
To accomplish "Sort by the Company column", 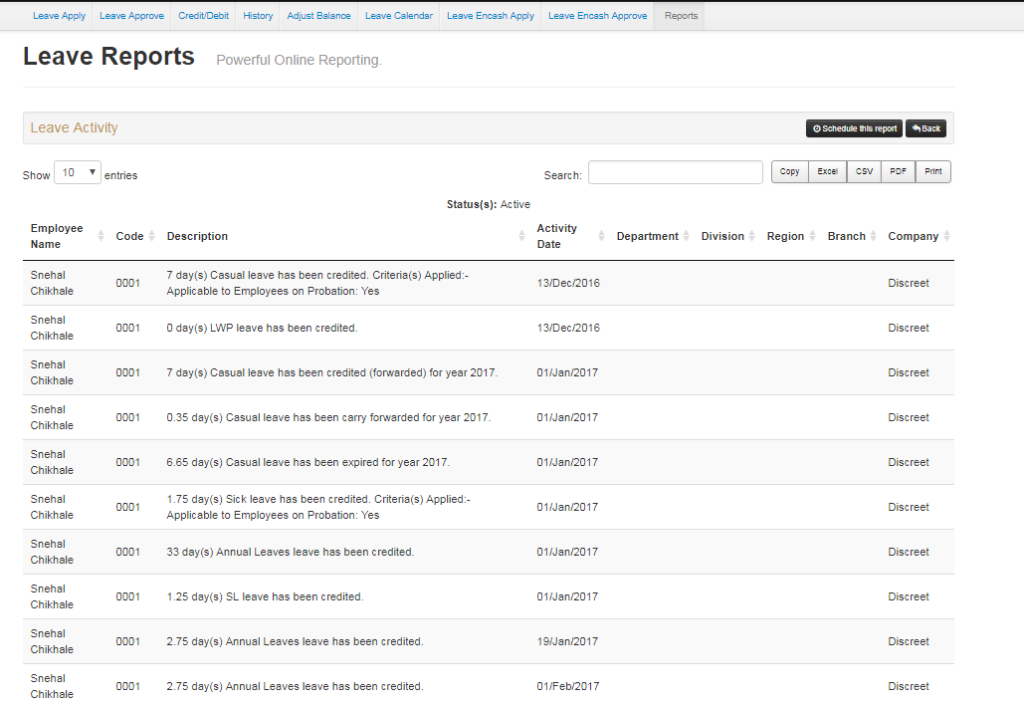I will (912, 236).
